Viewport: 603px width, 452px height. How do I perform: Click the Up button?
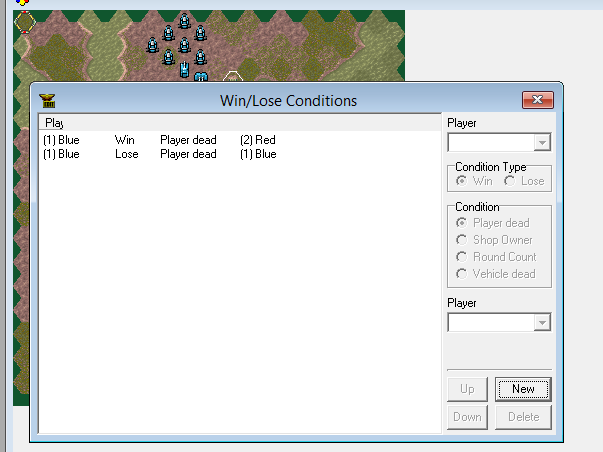(467, 389)
